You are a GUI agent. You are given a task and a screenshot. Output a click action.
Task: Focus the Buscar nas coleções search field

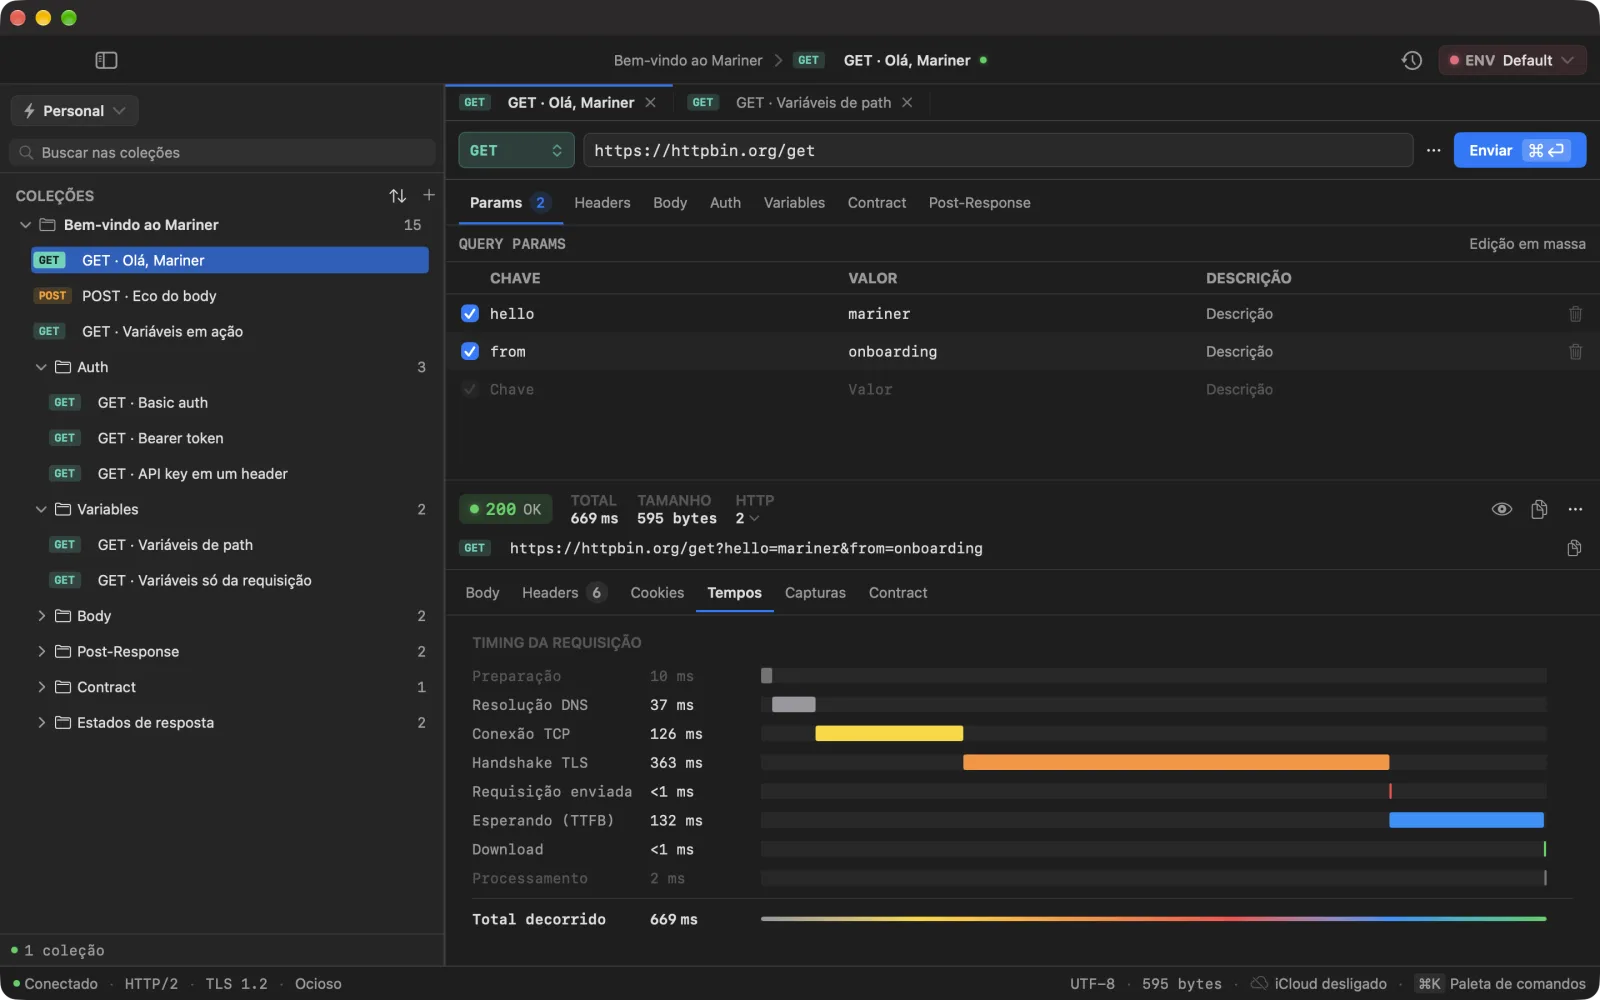pos(223,153)
